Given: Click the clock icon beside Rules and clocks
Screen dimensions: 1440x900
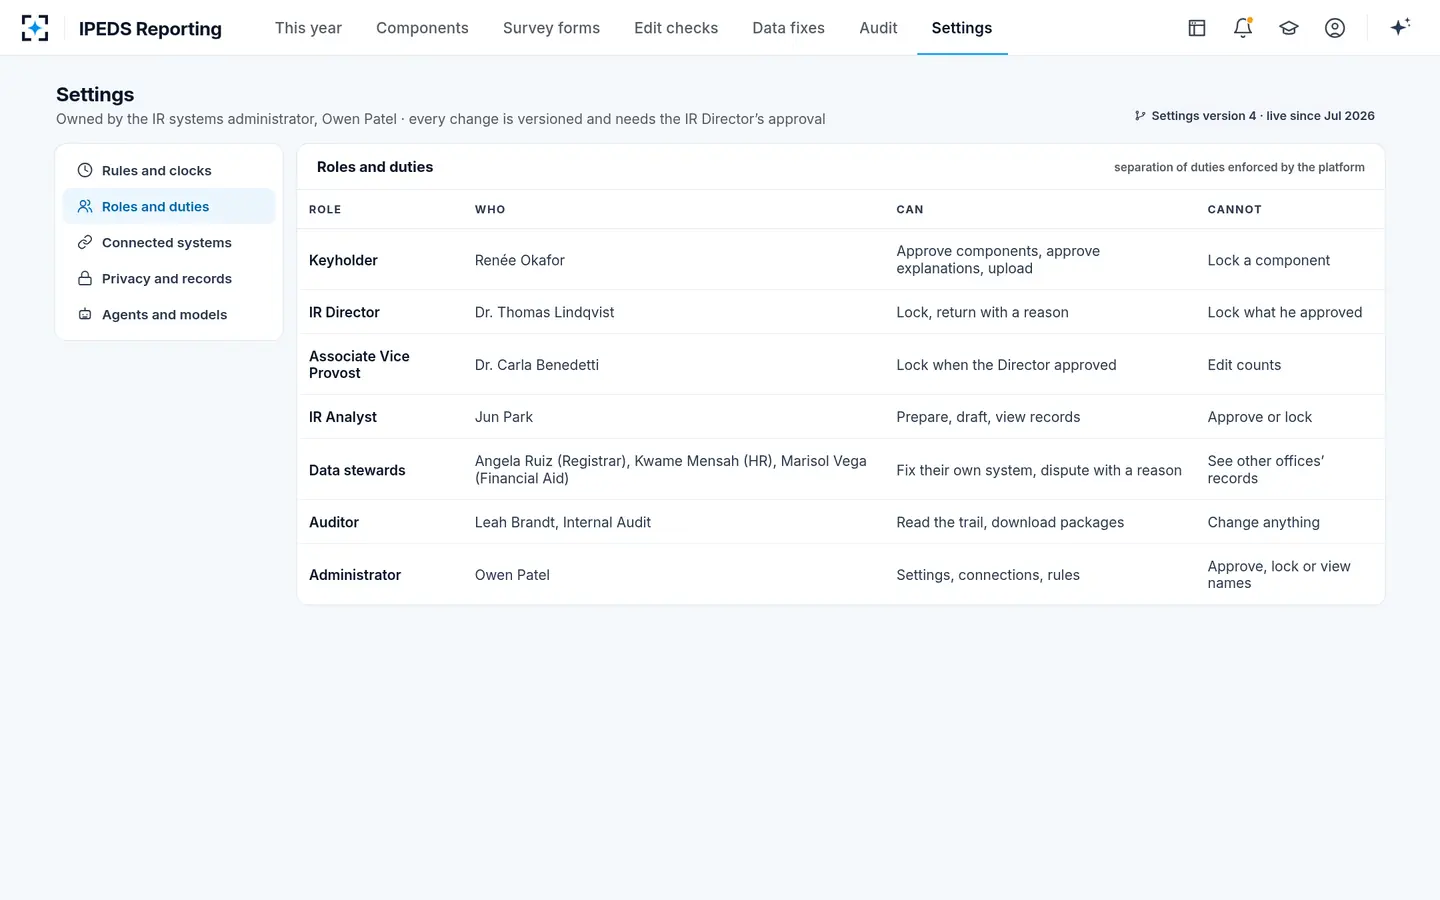Looking at the screenshot, I should 85,171.
